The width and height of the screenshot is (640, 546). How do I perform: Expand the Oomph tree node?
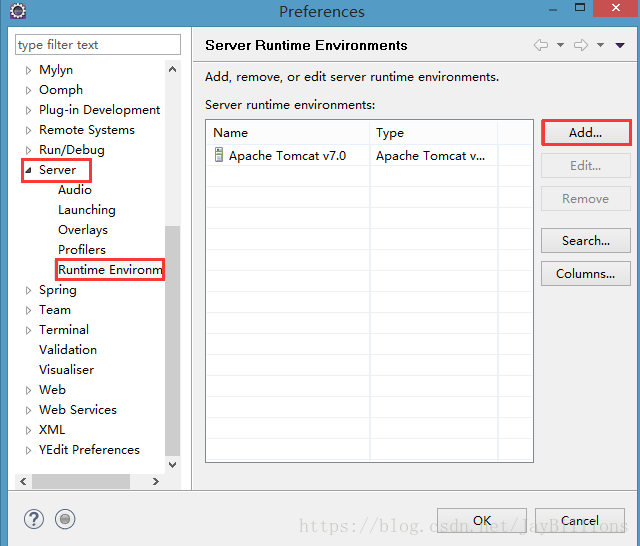[x=28, y=90]
